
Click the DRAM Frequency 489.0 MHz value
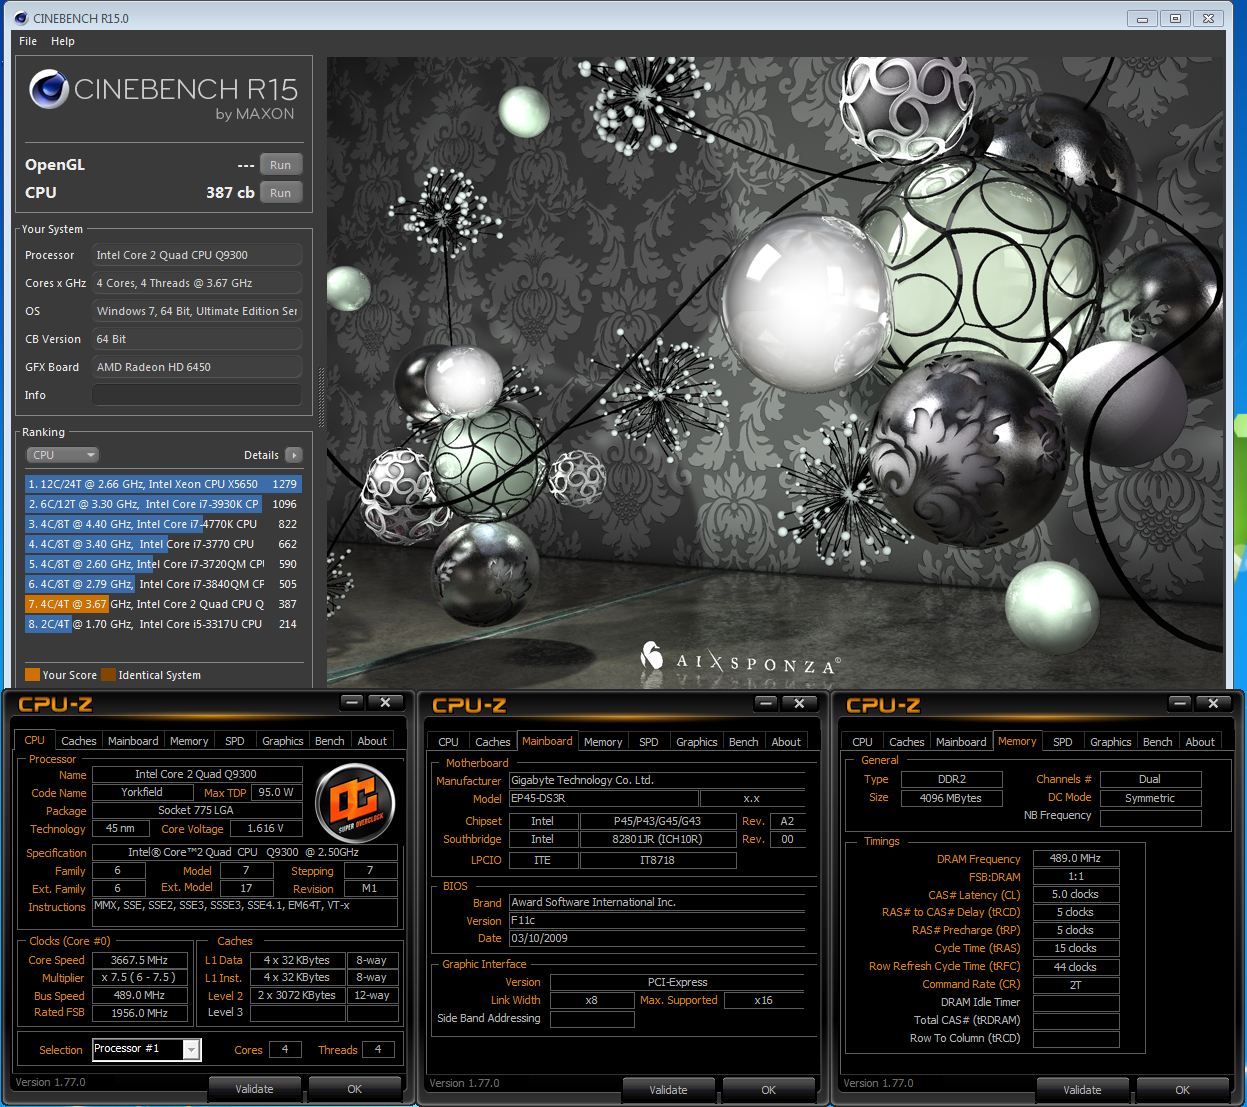pos(1076,858)
